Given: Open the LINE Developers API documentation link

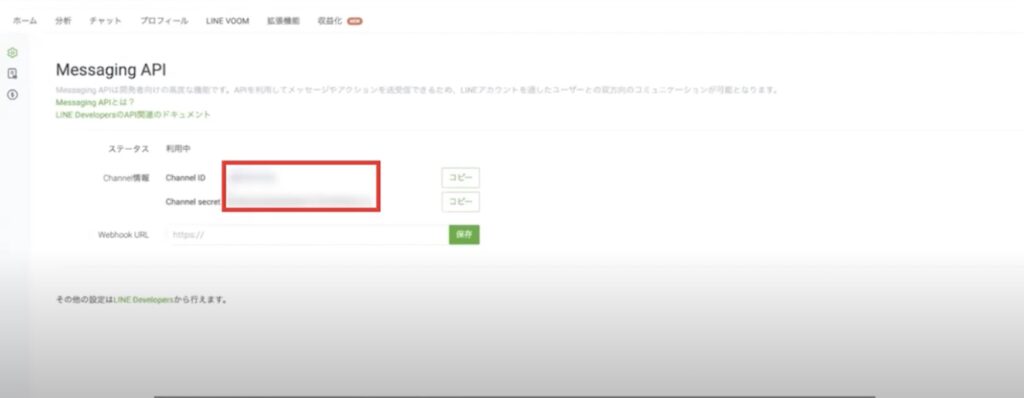Looking at the screenshot, I should pyautogui.click(x=133, y=114).
